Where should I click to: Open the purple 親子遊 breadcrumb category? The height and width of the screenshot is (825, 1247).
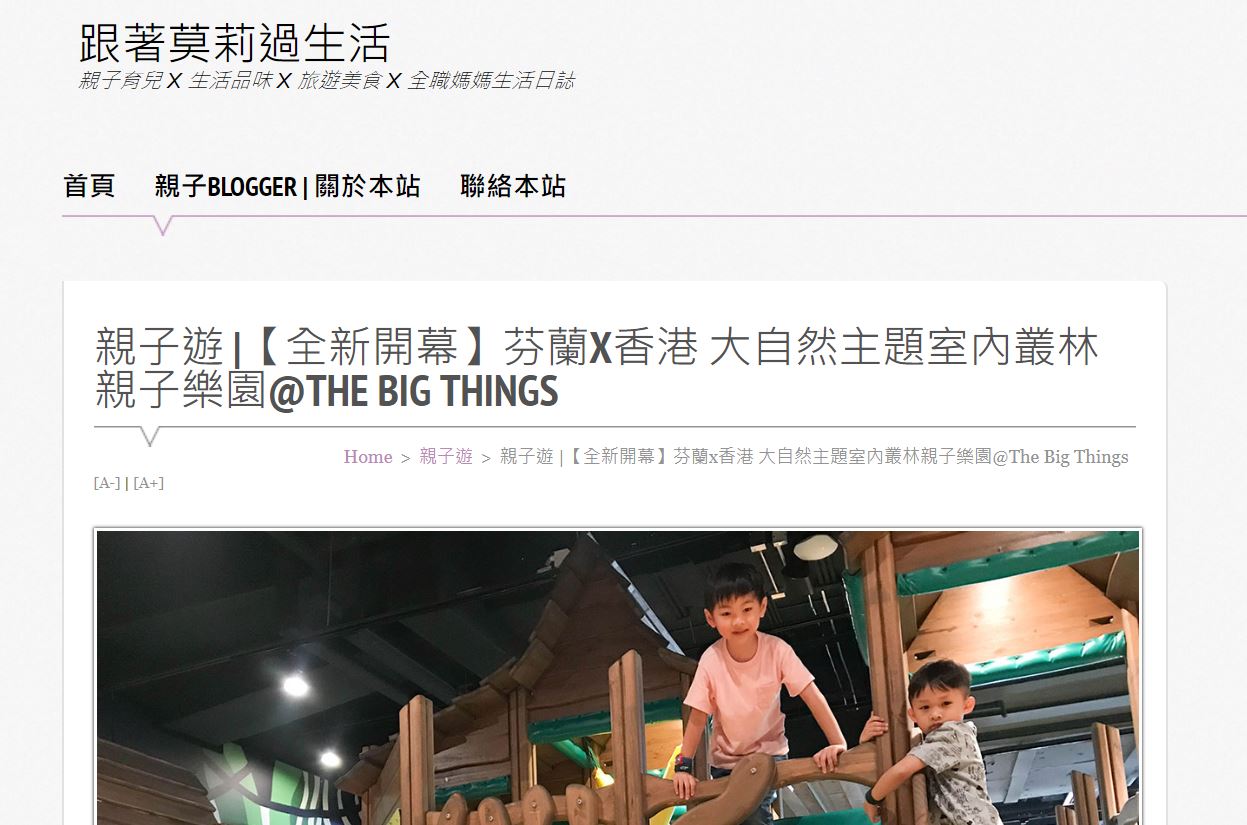click(x=446, y=457)
